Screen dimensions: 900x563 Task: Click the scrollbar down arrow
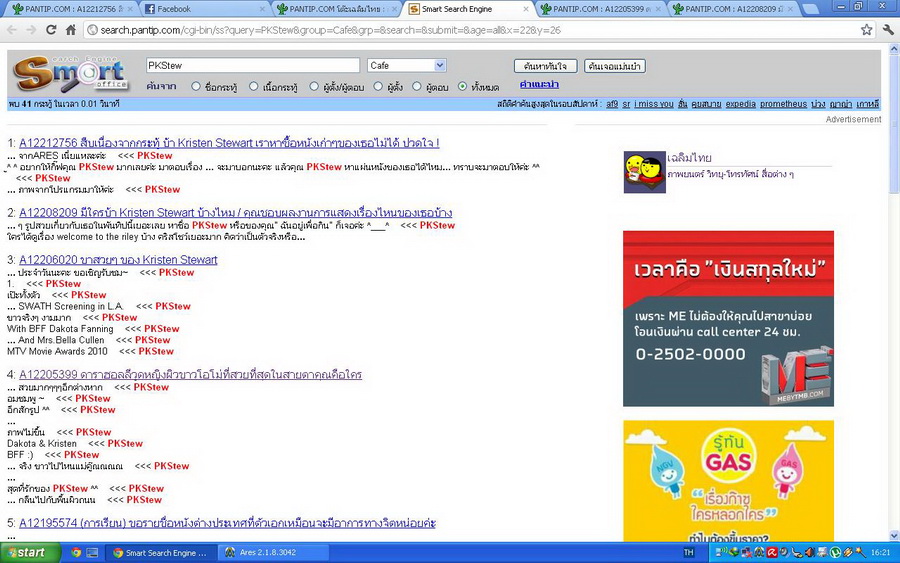click(894, 535)
